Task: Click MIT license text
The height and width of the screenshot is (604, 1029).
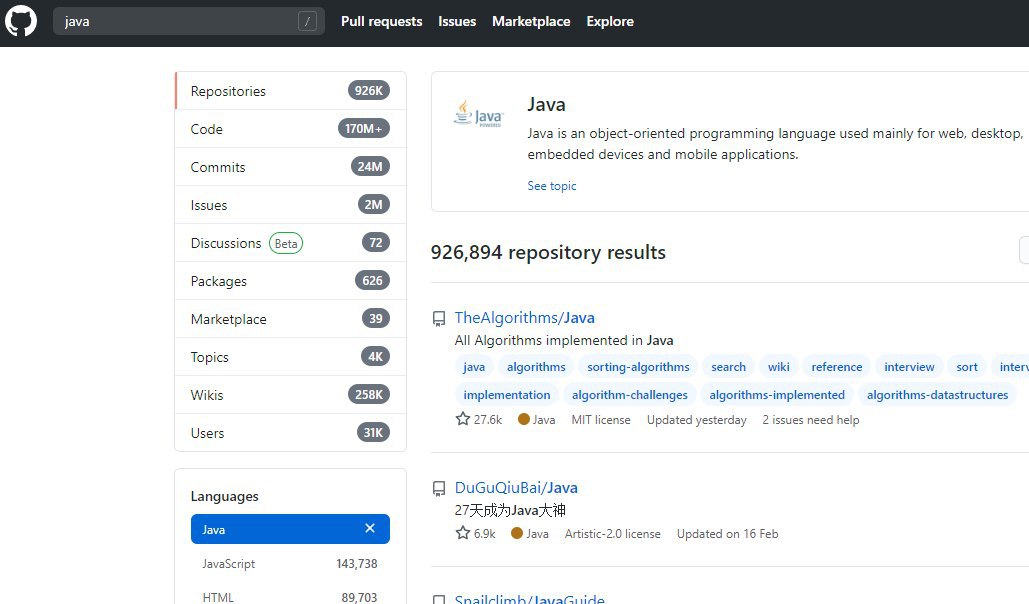Action: (600, 420)
